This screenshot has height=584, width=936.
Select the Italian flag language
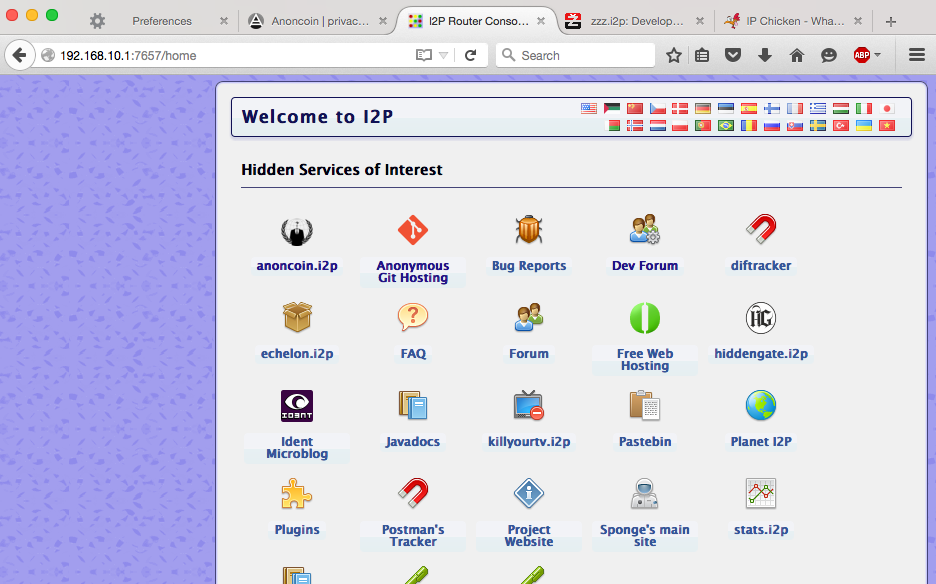point(864,108)
